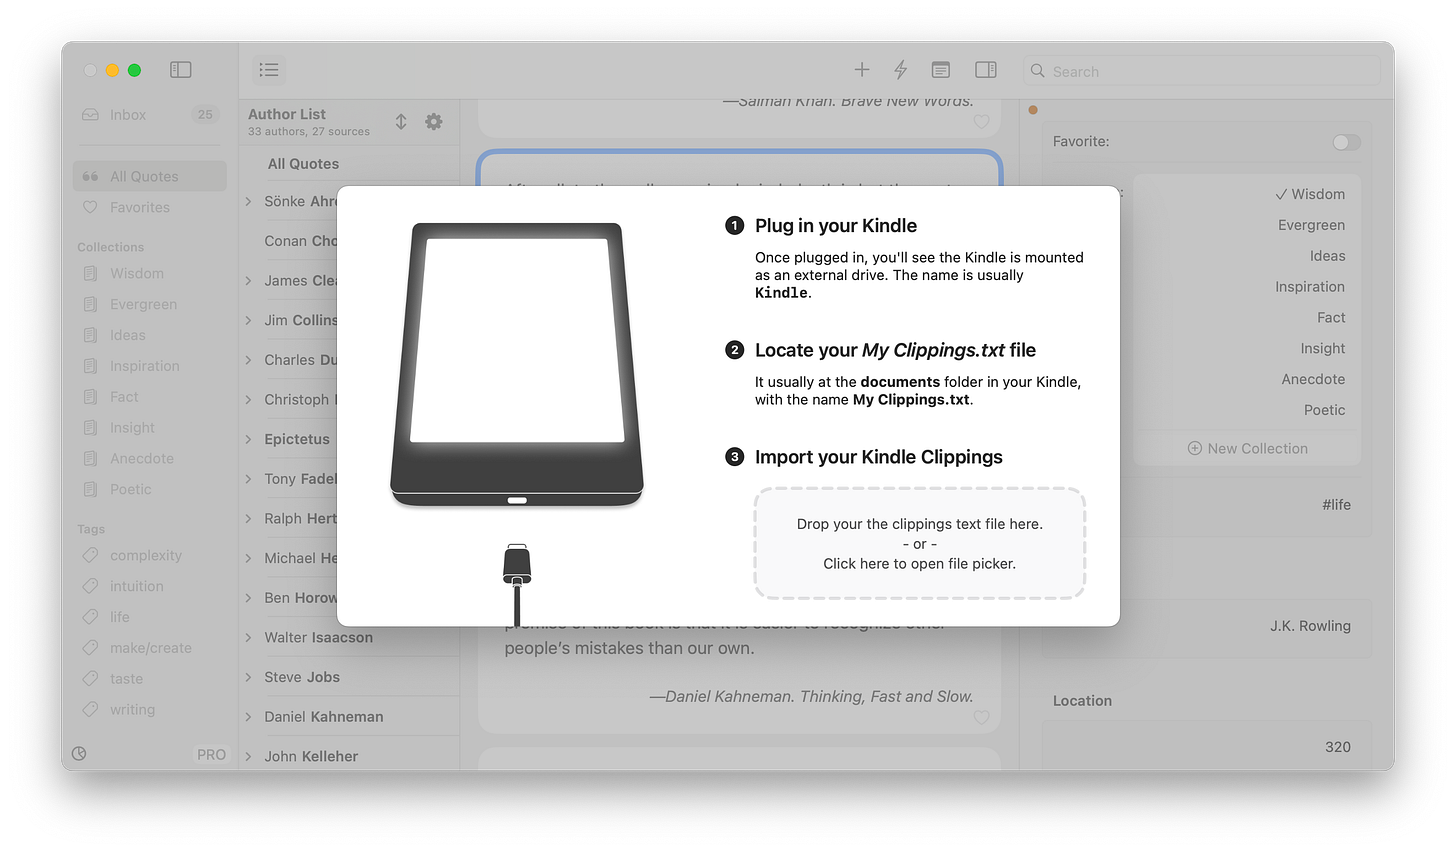Select the intuition tag in sidebar
This screenshot has height=852, width=1456.
[x=150, y=586]
